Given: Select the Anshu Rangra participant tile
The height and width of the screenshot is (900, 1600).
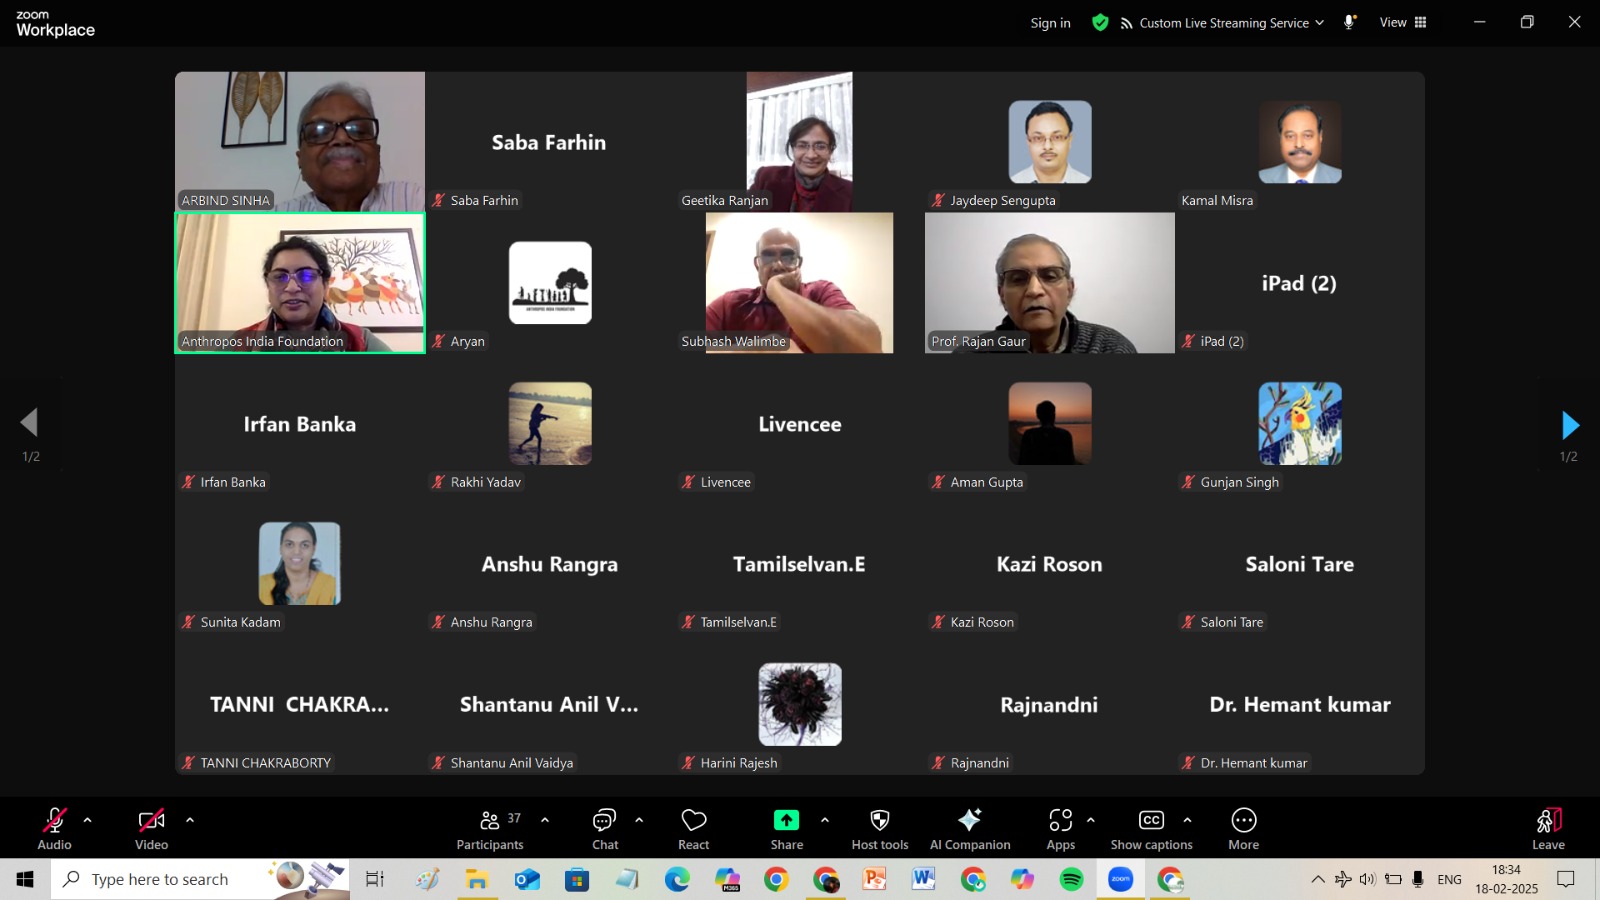Looking at the screenshot, I should point(550,564).
